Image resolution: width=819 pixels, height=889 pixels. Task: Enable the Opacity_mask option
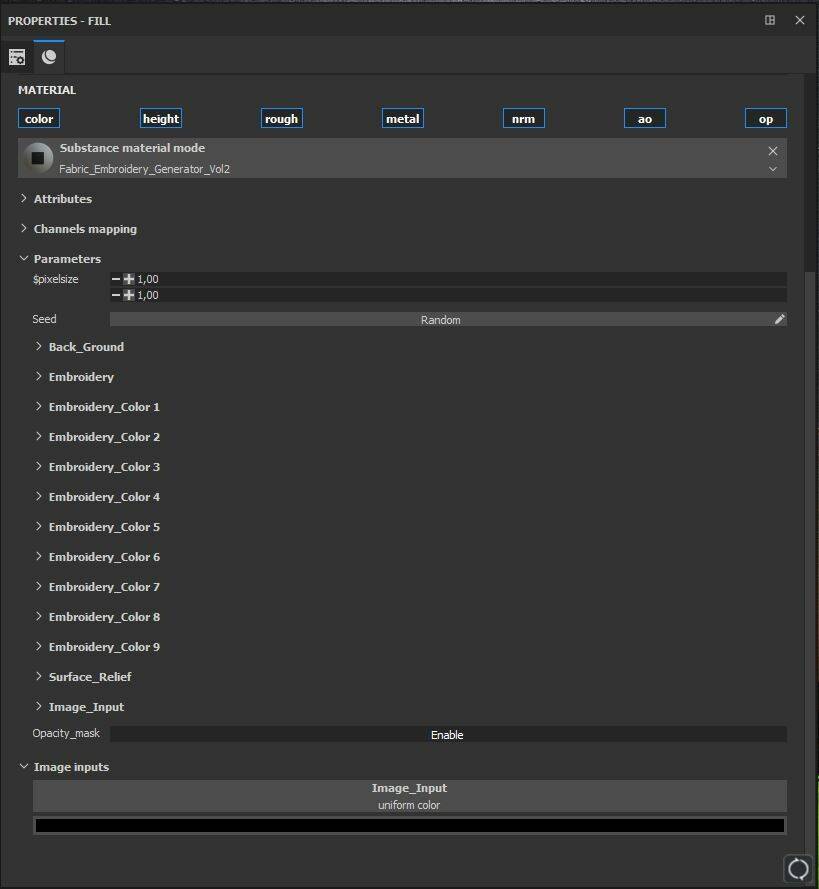click(448, 734)
